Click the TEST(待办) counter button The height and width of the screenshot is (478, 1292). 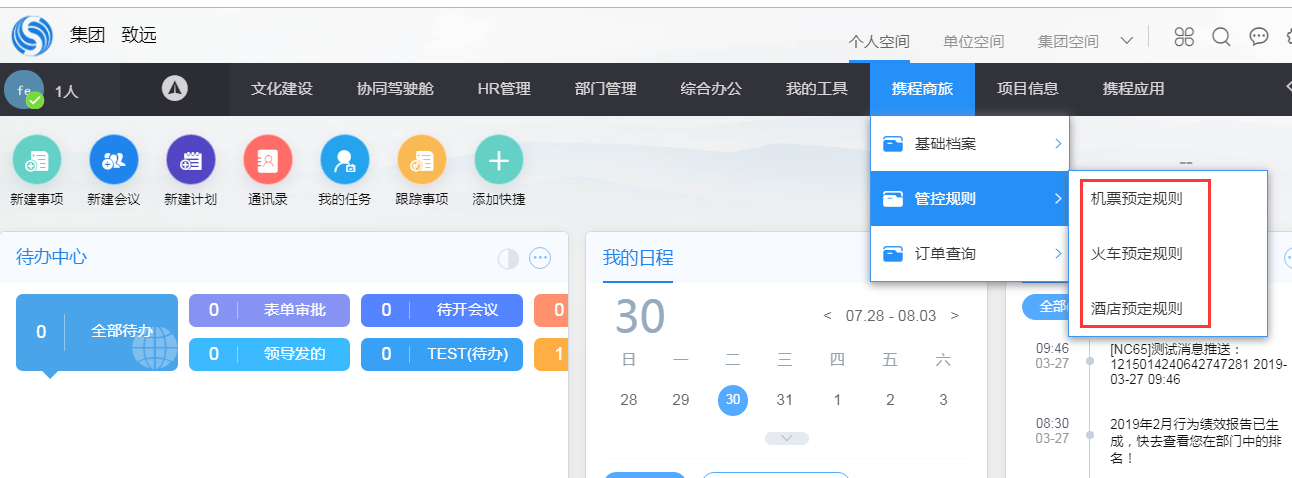442,354
